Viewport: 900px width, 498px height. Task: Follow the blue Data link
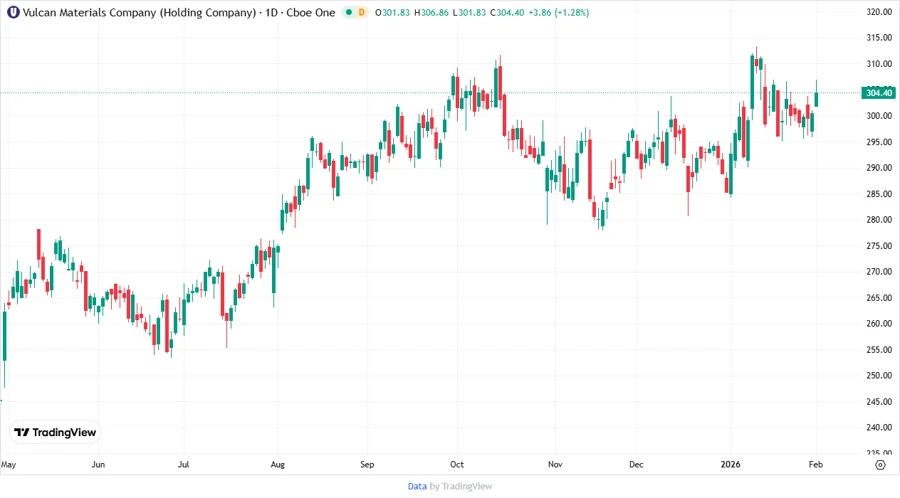(417, 486)
